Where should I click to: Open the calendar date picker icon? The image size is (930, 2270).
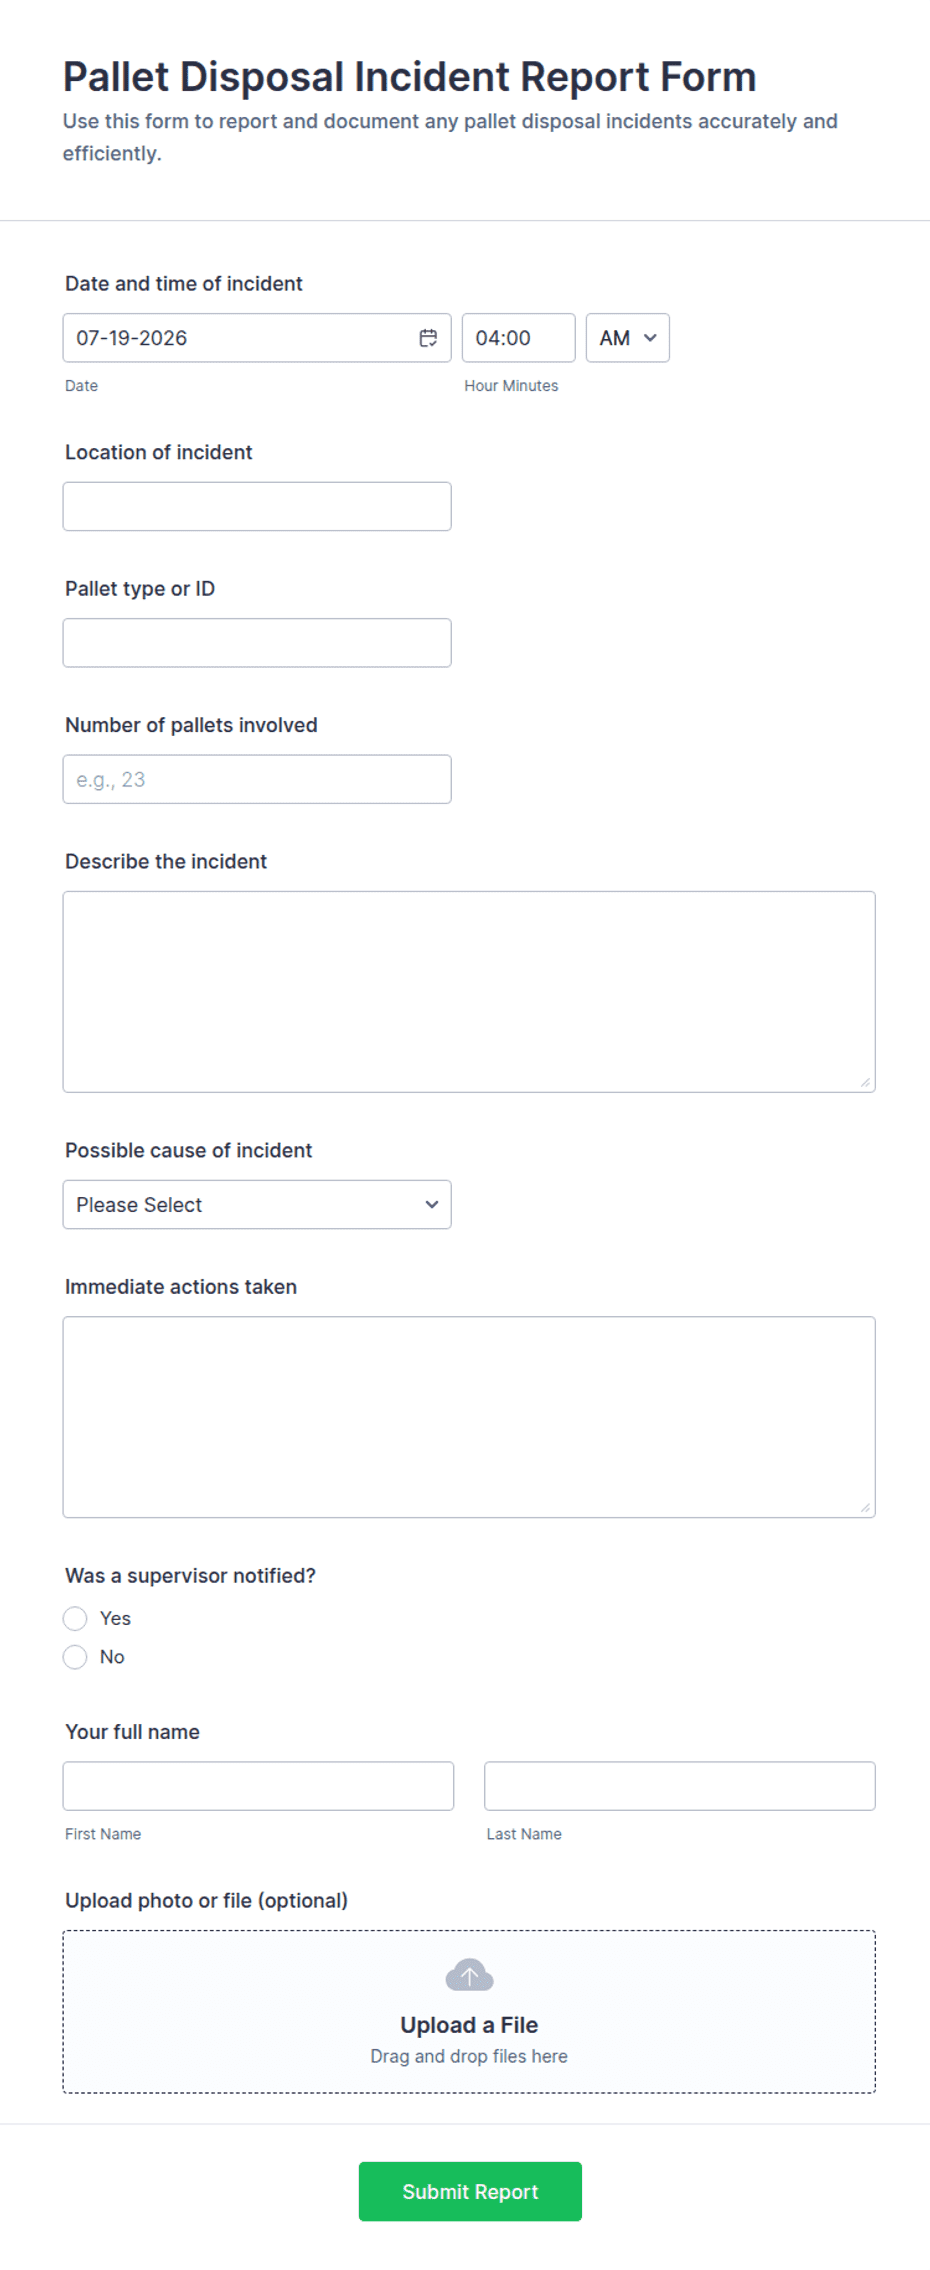[x=428, y=338]
